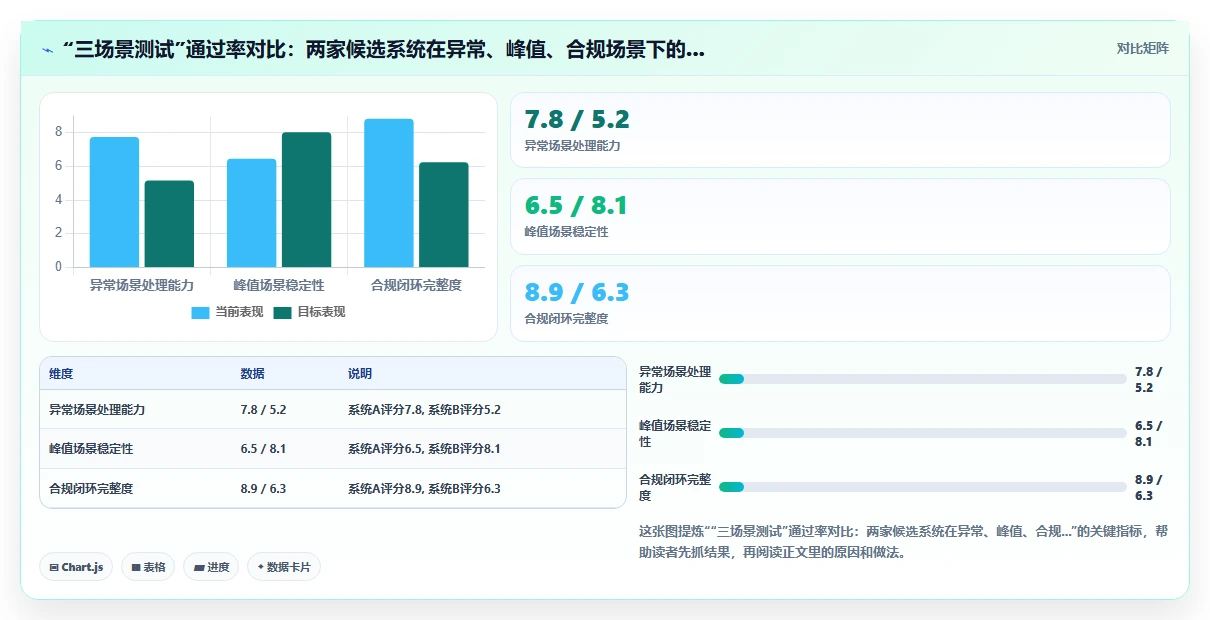Click the 说明 column header
The height and width of the screenshot is (620, 1210).
pyautogui.click(x=360, y=374)
